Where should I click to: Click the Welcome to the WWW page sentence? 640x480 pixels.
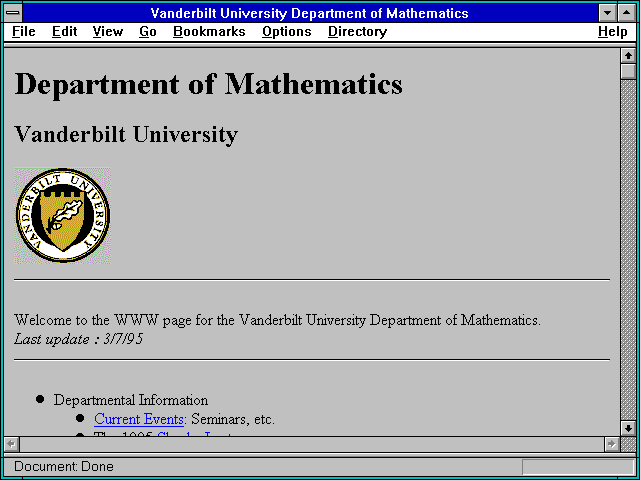278,320
